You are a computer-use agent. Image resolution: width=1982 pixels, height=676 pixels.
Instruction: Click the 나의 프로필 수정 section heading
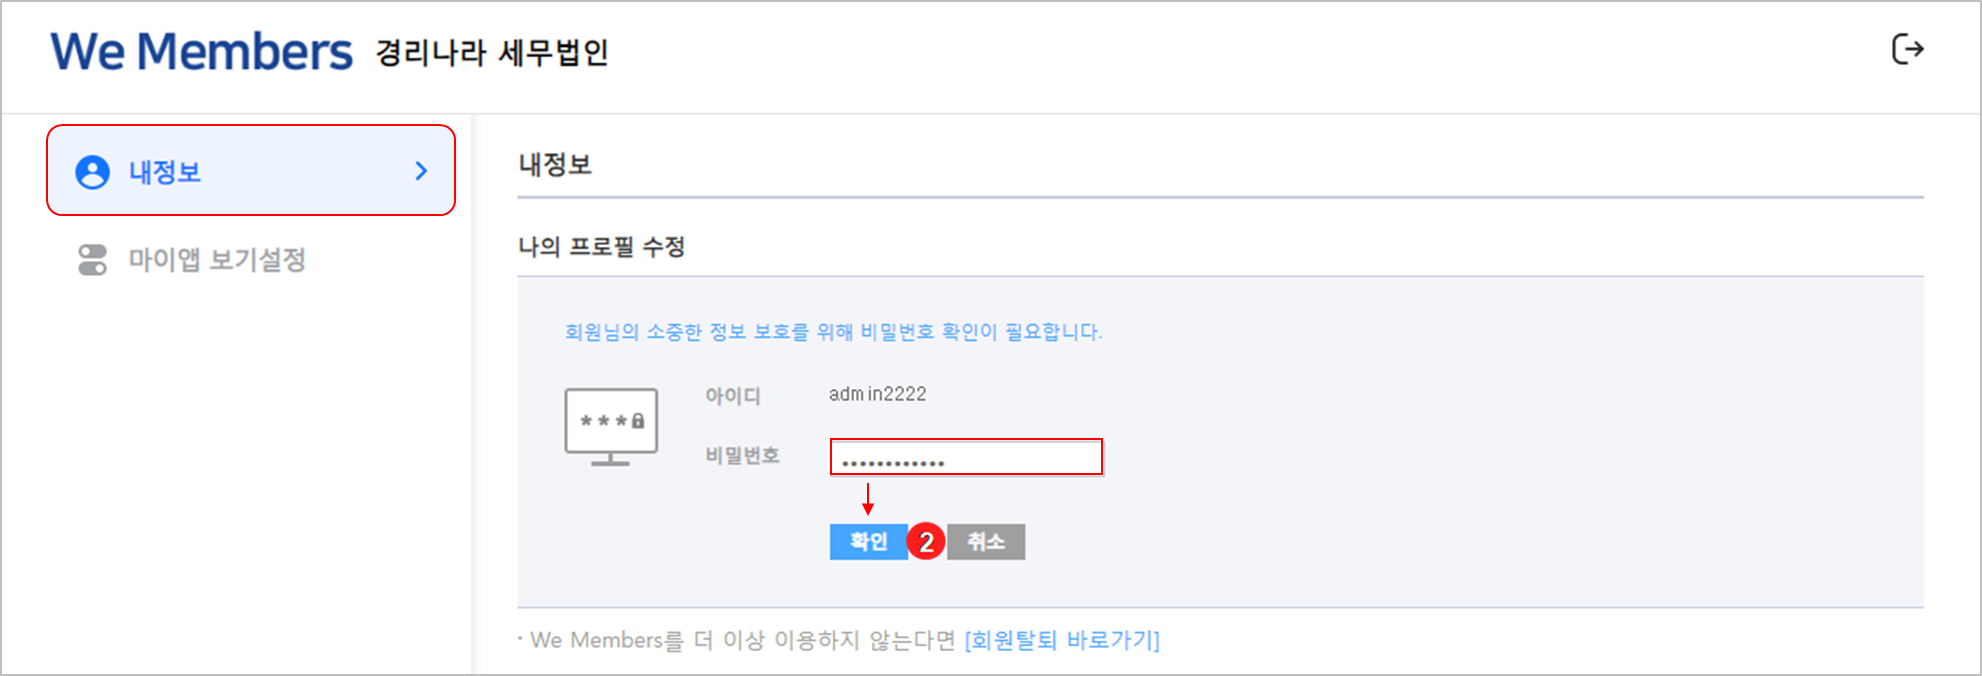tap(601, 247)
